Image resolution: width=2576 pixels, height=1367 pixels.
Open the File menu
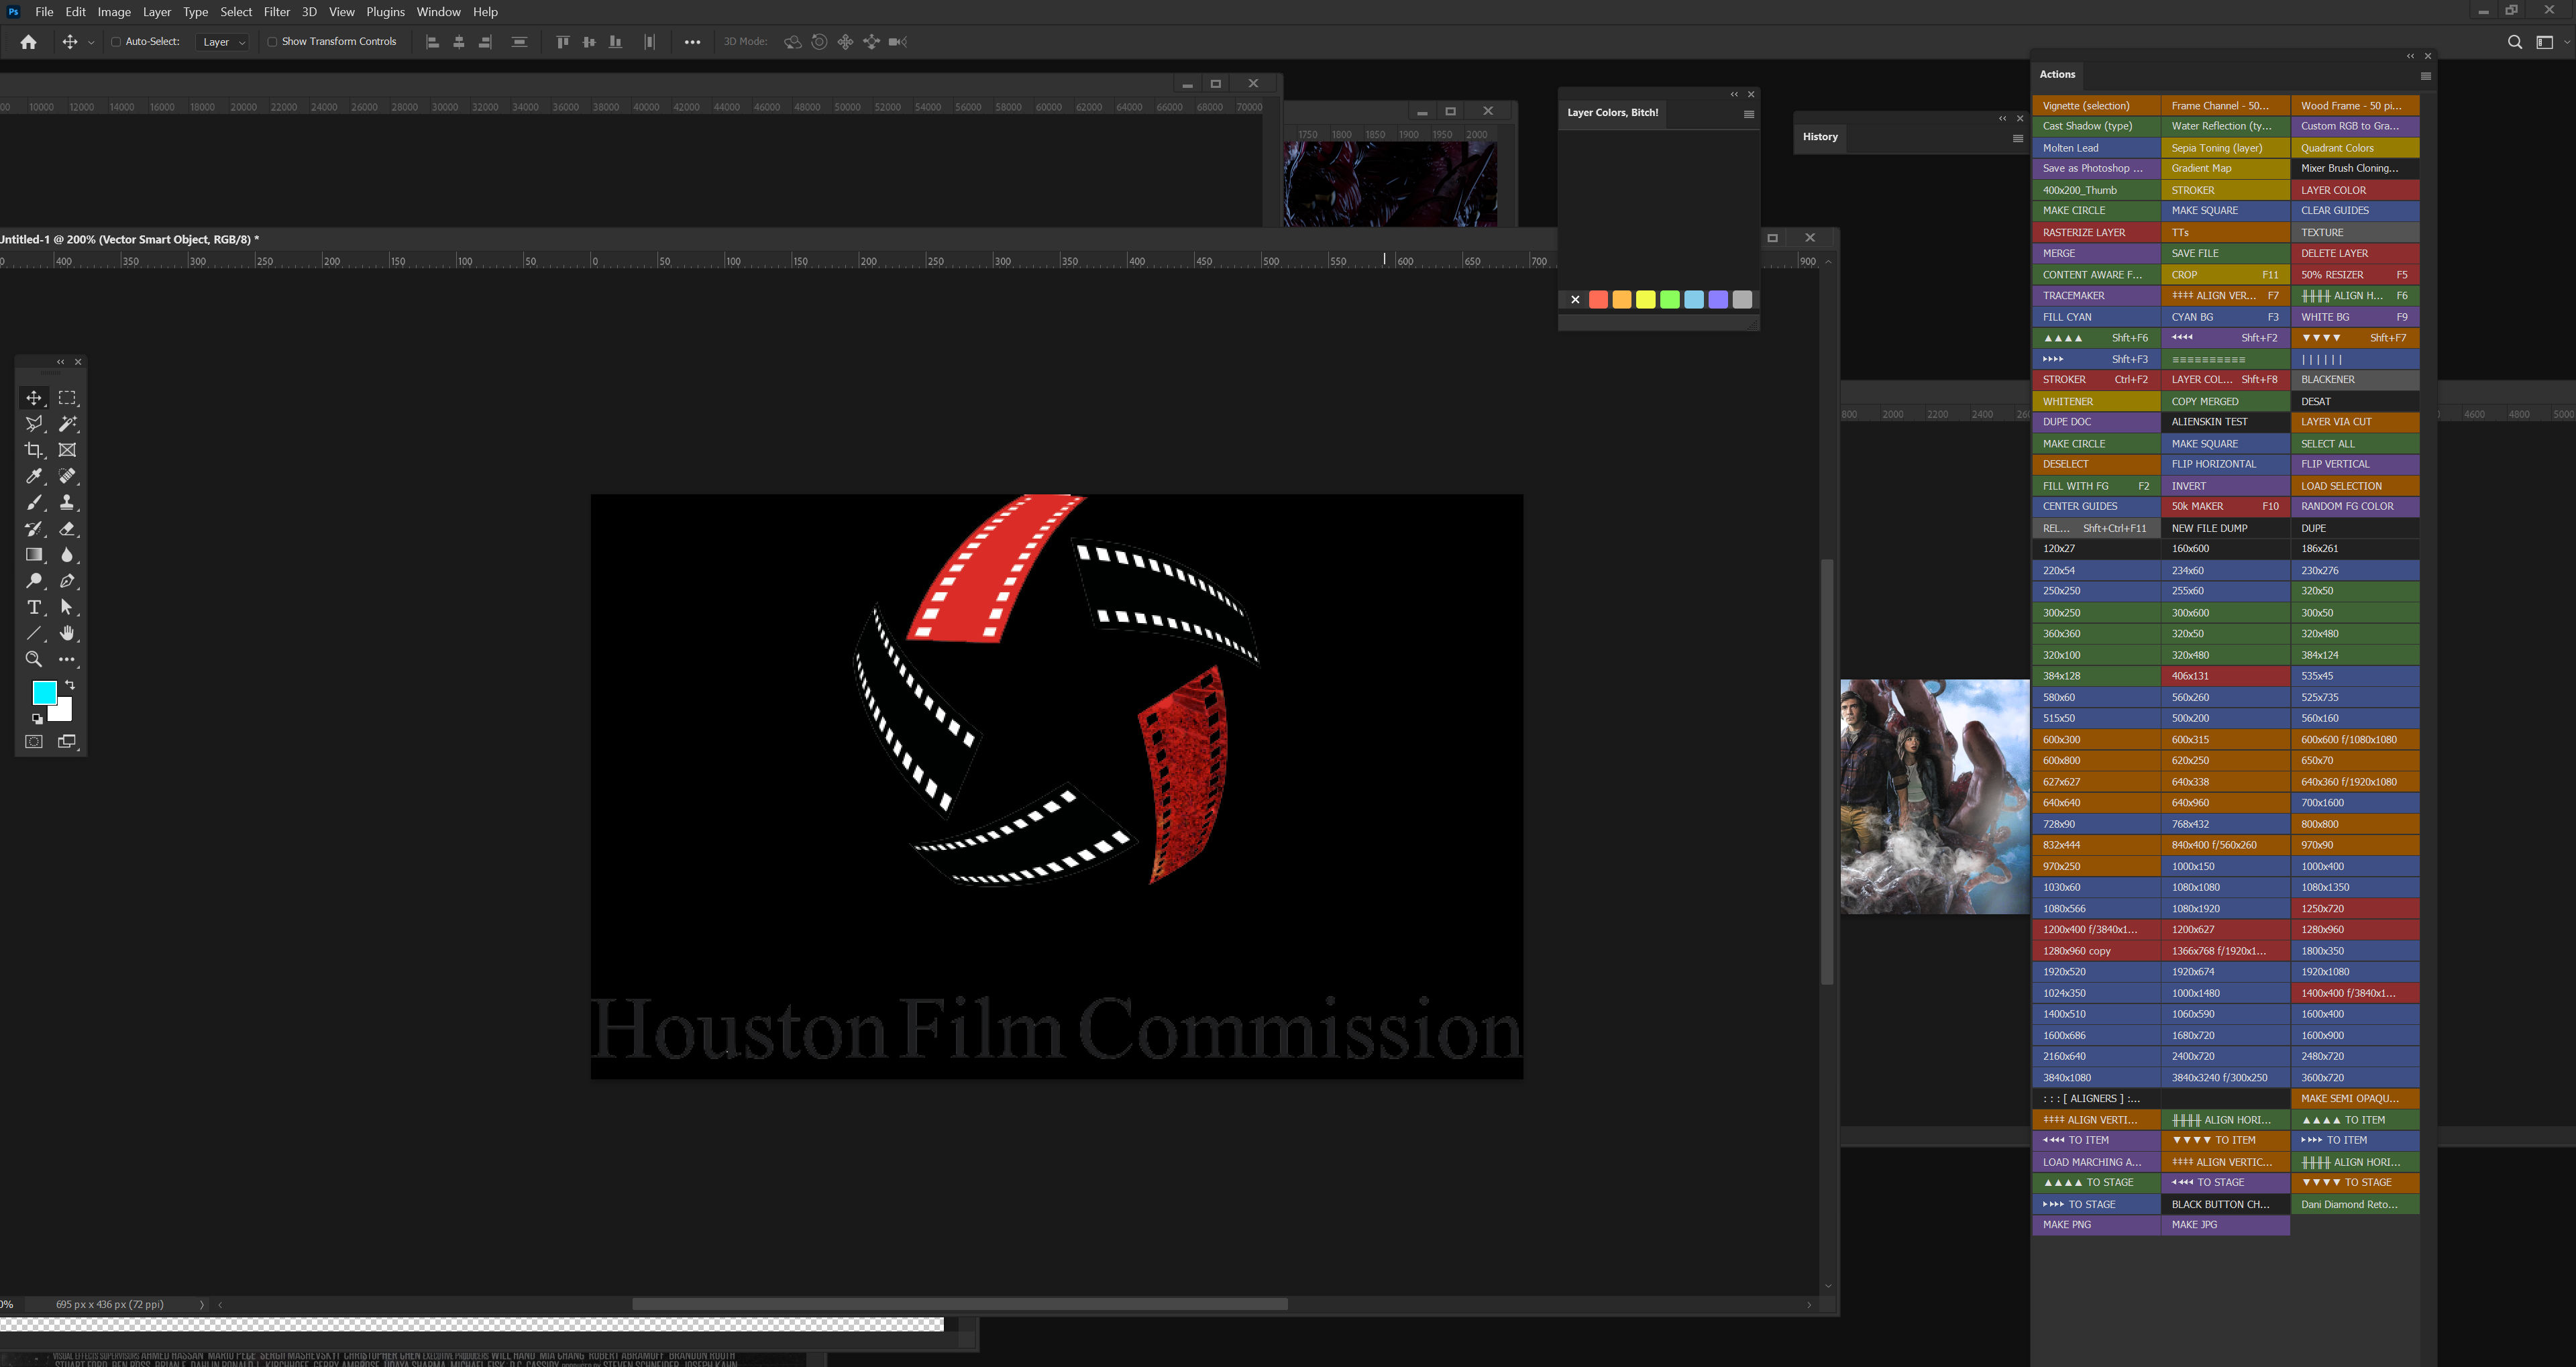(44, 12)
